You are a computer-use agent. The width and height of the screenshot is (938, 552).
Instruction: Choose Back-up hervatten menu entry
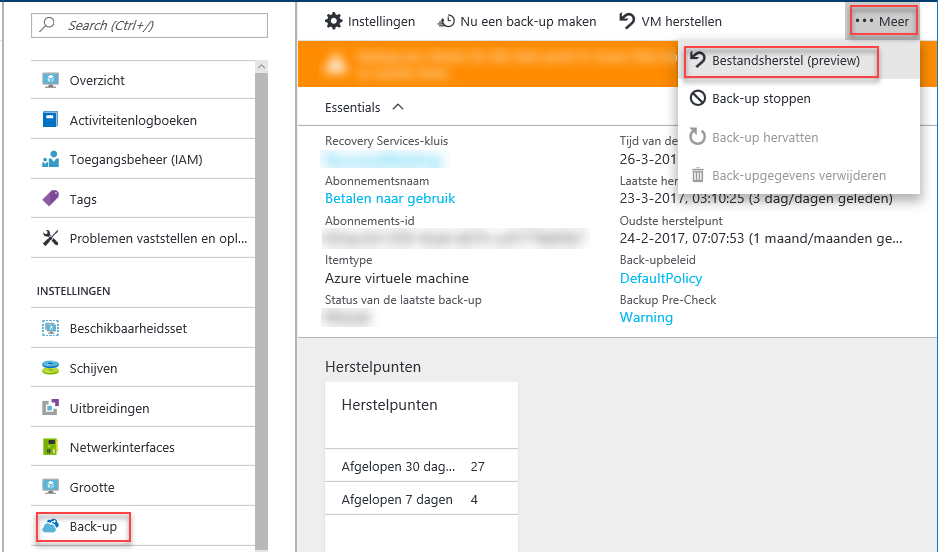(799, 137)
